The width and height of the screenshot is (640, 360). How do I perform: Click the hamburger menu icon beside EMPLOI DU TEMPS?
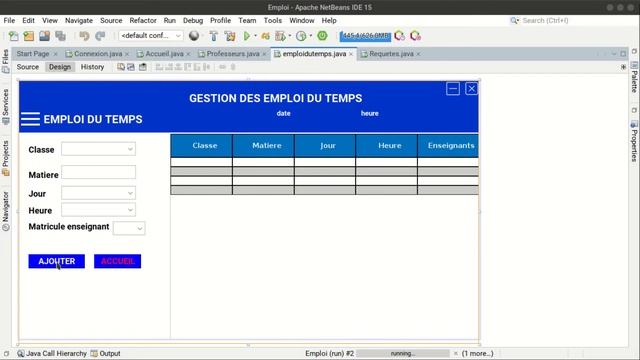tap(30, 119)
